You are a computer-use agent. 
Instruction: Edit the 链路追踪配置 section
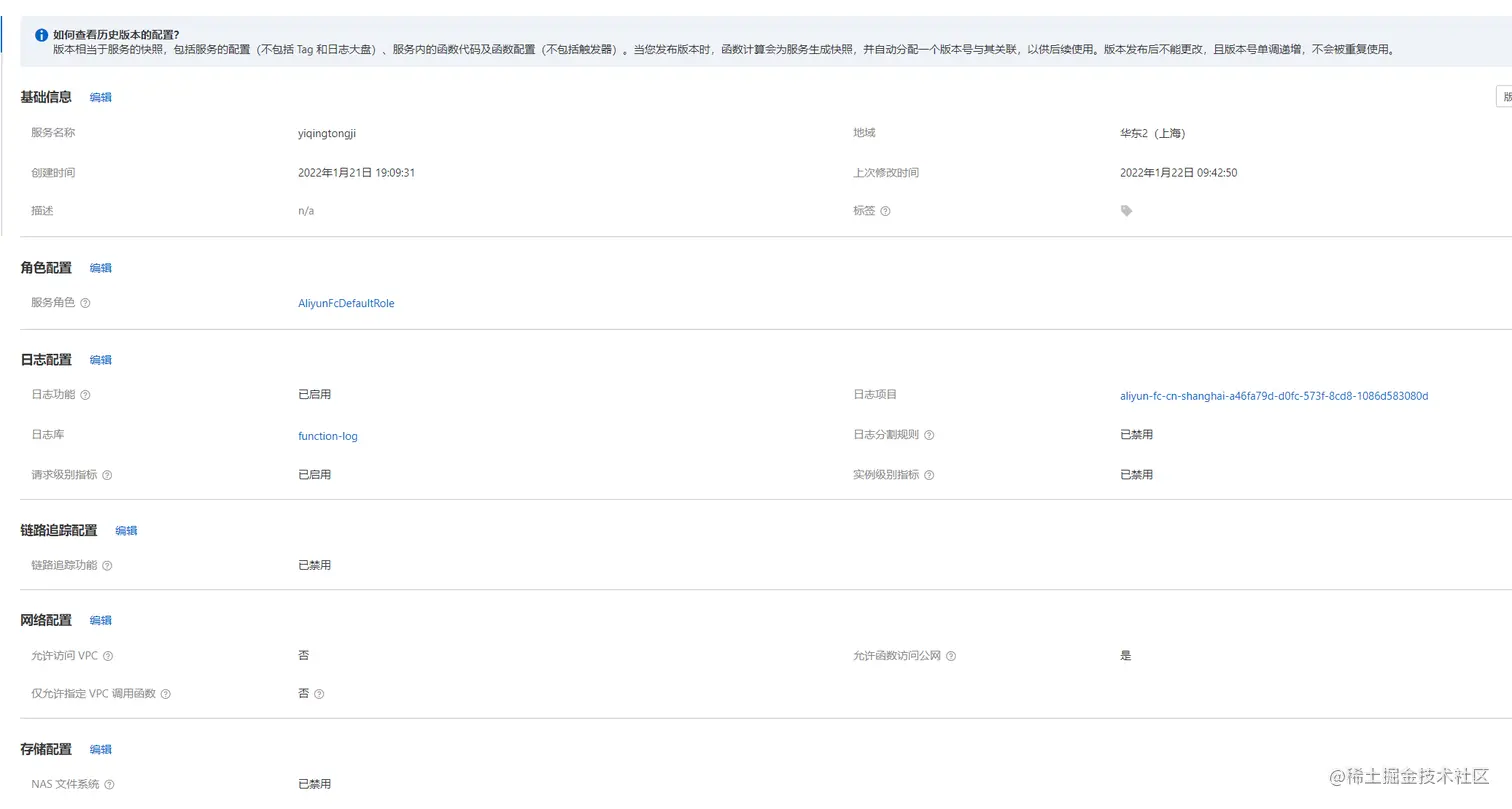pos(126,531)
